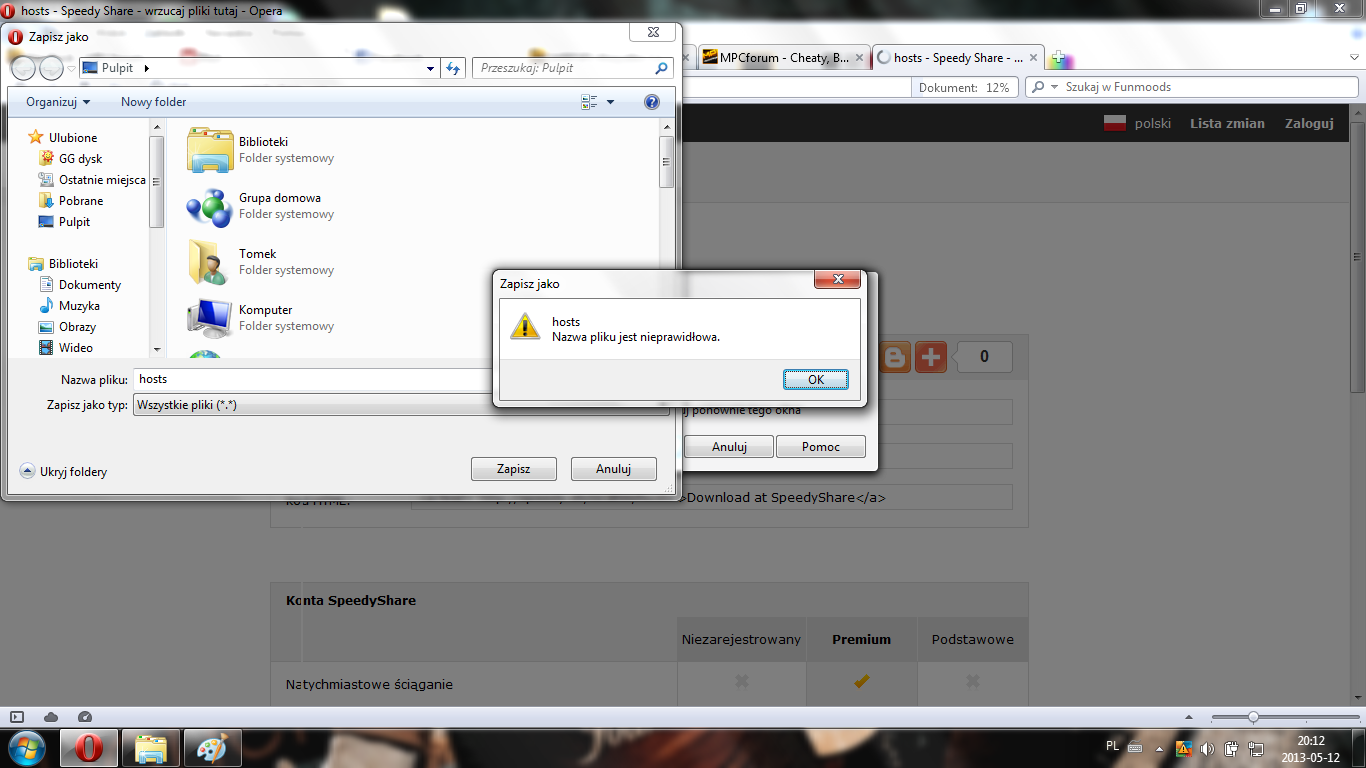Select Dokumenty library in sidebar
Screen dimensions: 1366x768
point(90,285)
